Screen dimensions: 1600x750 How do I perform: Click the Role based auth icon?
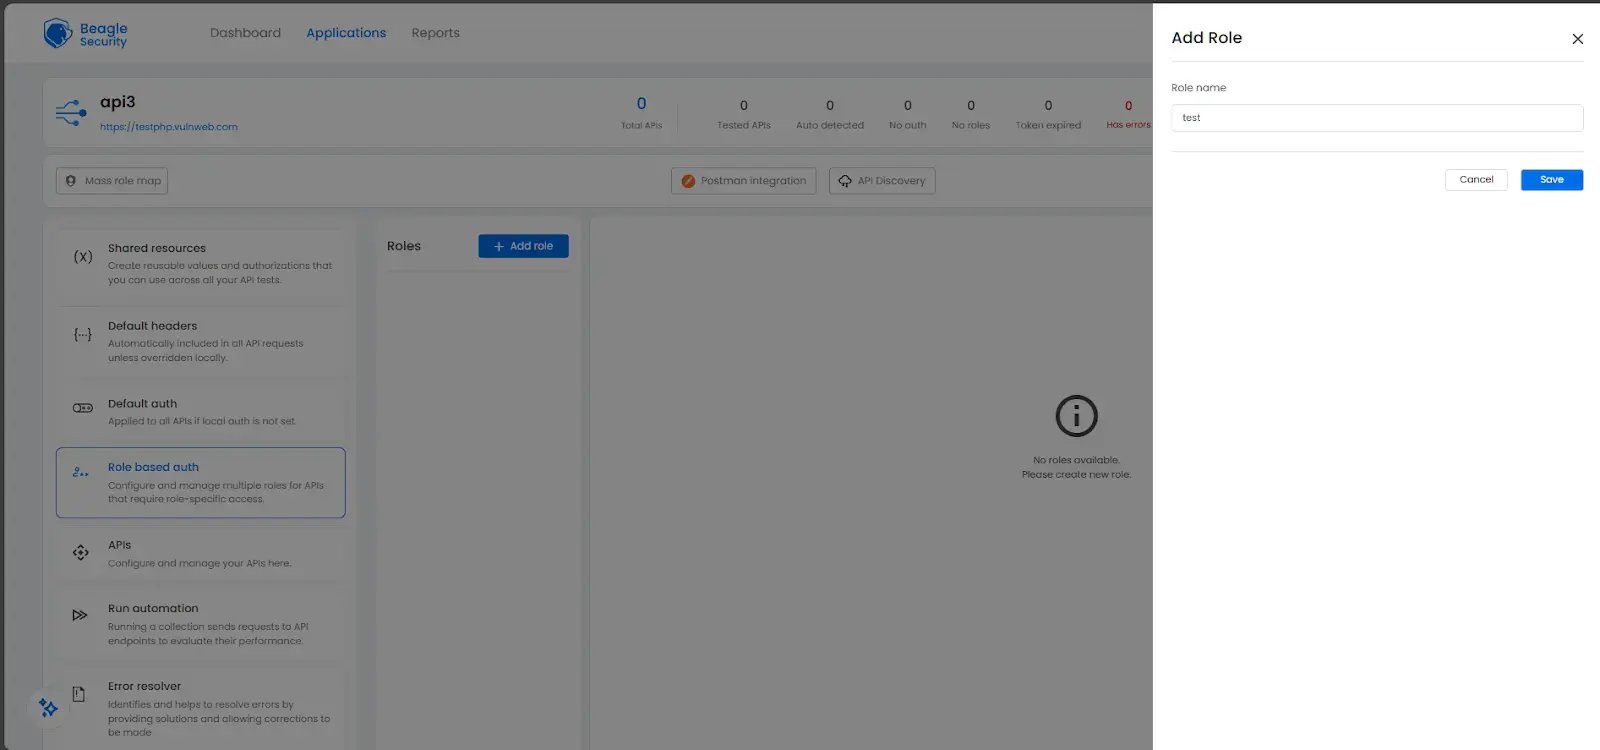pyautogui.click(x=81, y=472)
